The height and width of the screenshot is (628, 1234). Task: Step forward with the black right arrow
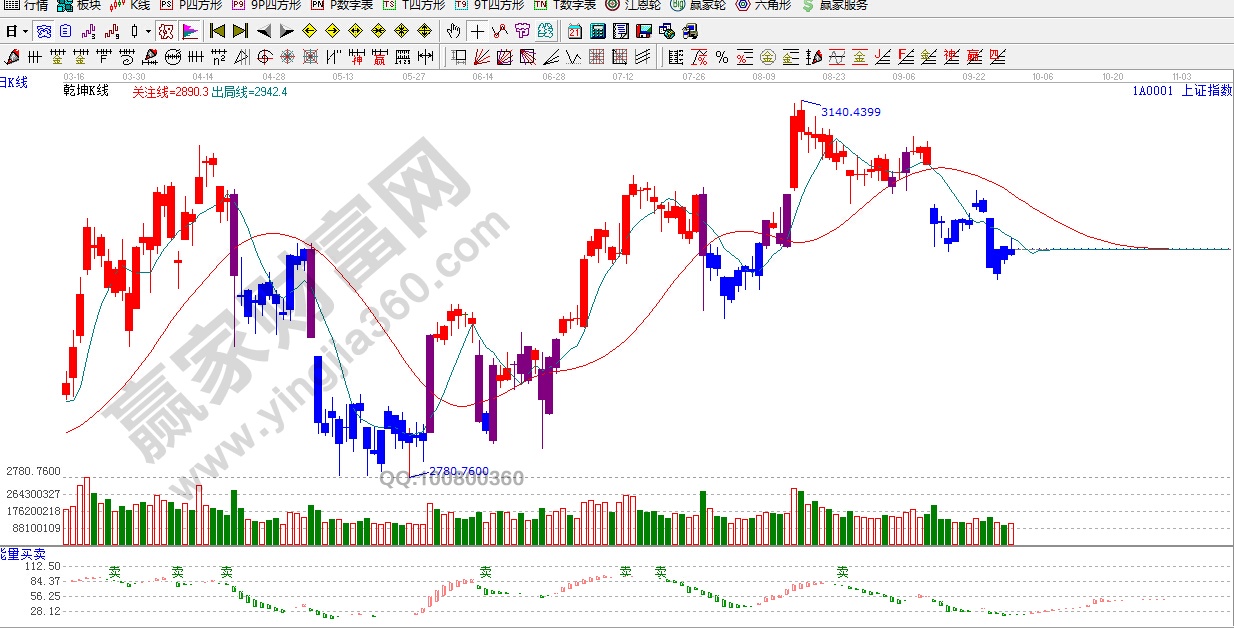pos(286,31)
